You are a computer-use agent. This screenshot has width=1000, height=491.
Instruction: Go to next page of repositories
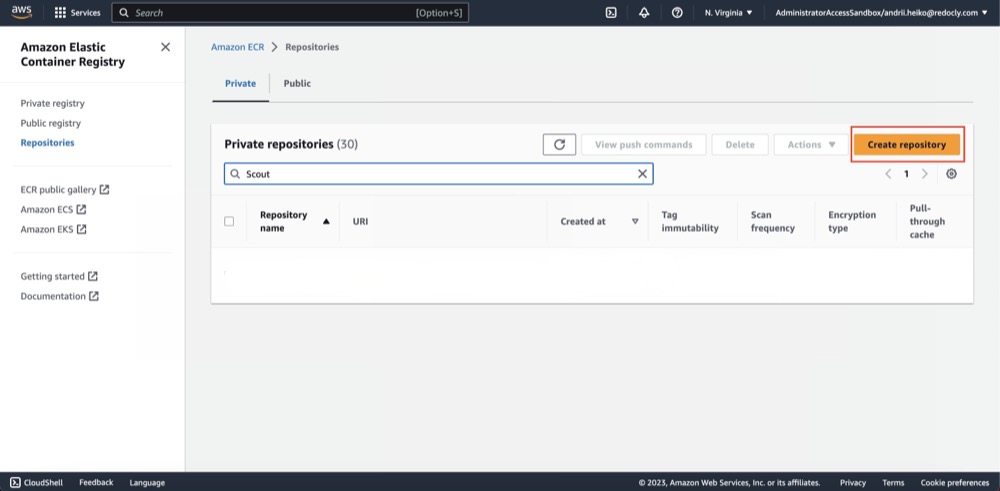924,173
